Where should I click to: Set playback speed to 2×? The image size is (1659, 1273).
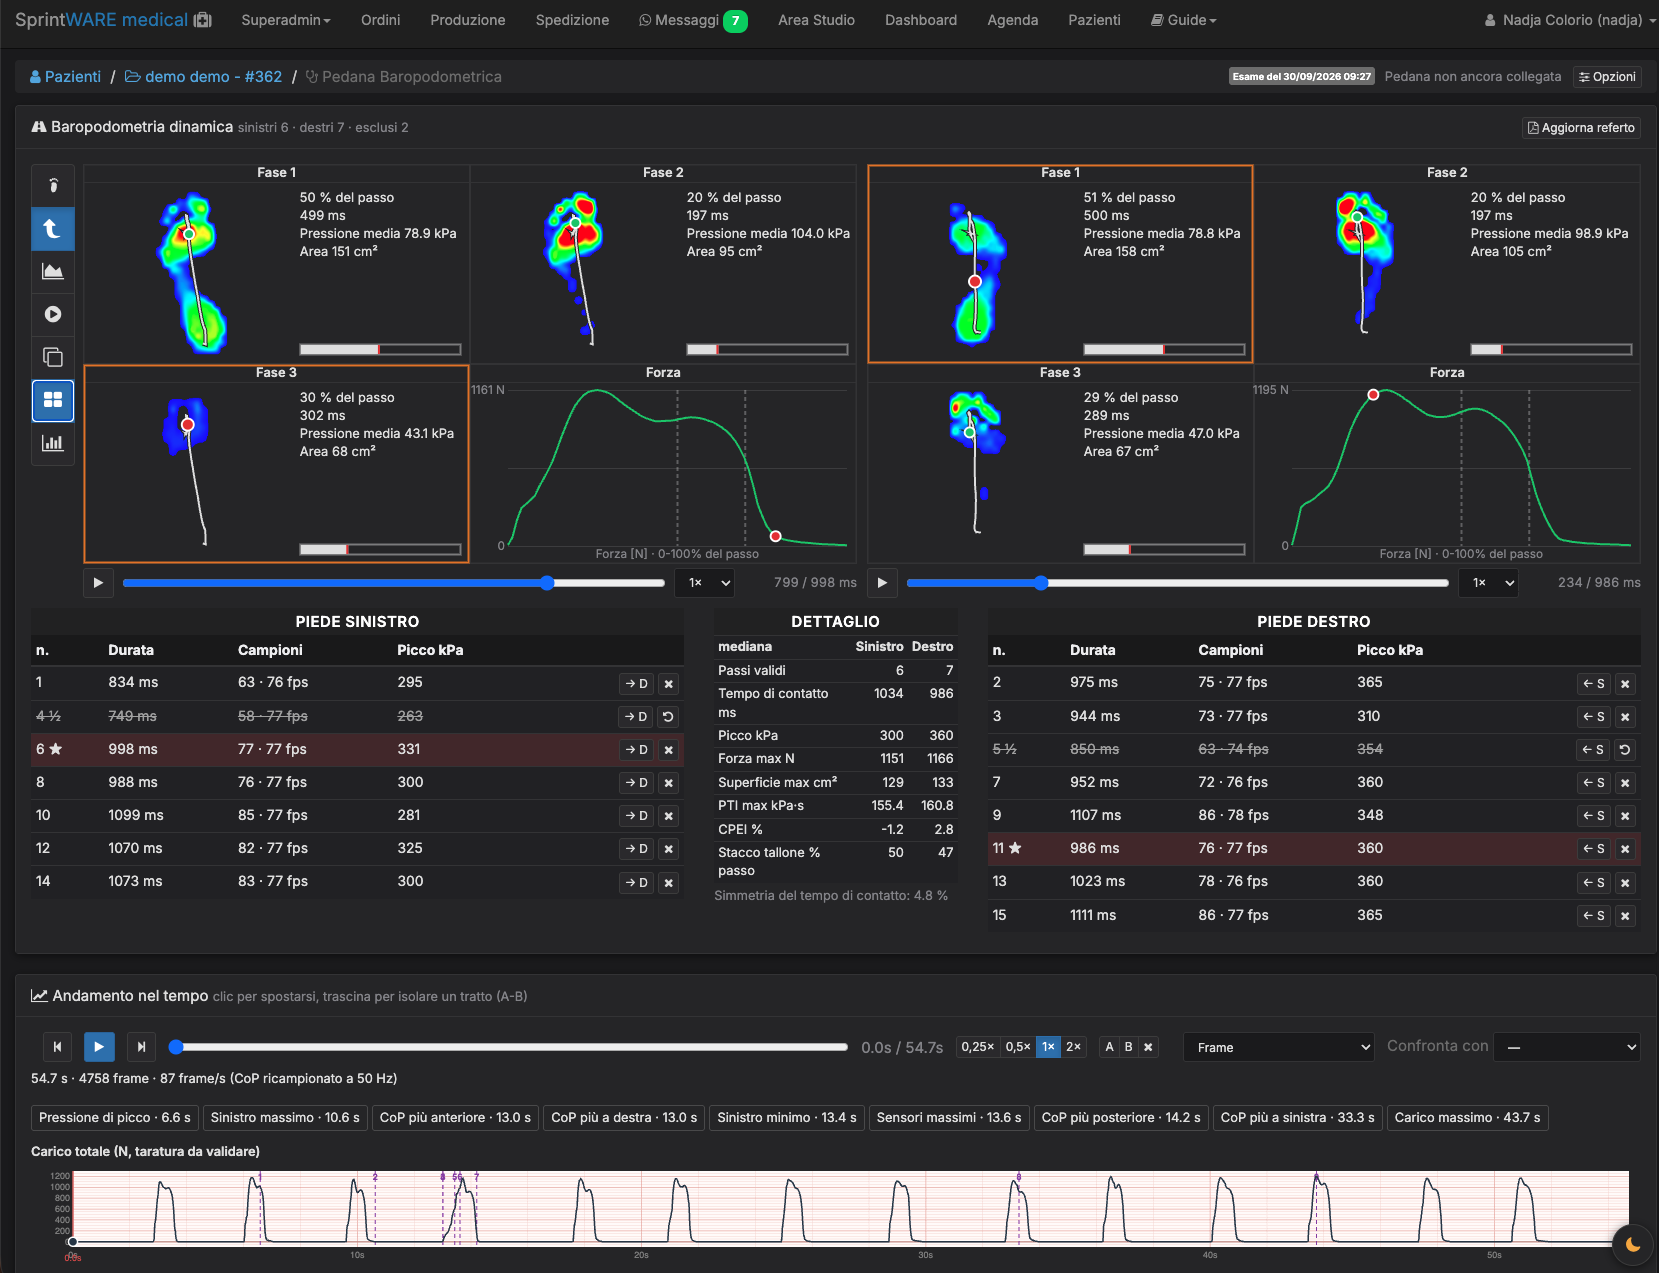click(x=1073, y=1047)
